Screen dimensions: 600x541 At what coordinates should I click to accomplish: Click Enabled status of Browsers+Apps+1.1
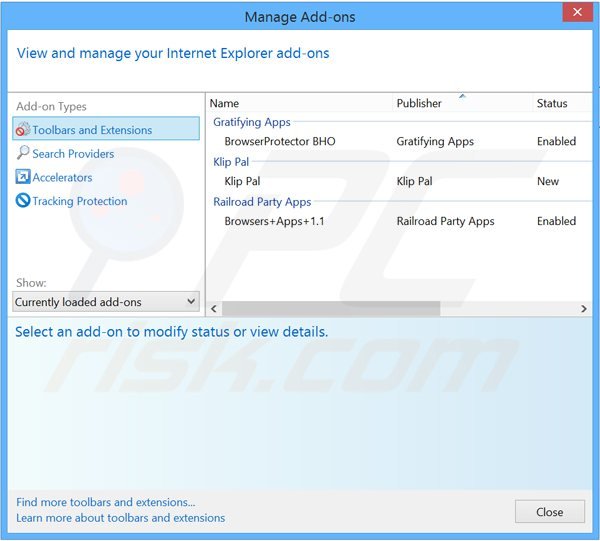point(556,221)
